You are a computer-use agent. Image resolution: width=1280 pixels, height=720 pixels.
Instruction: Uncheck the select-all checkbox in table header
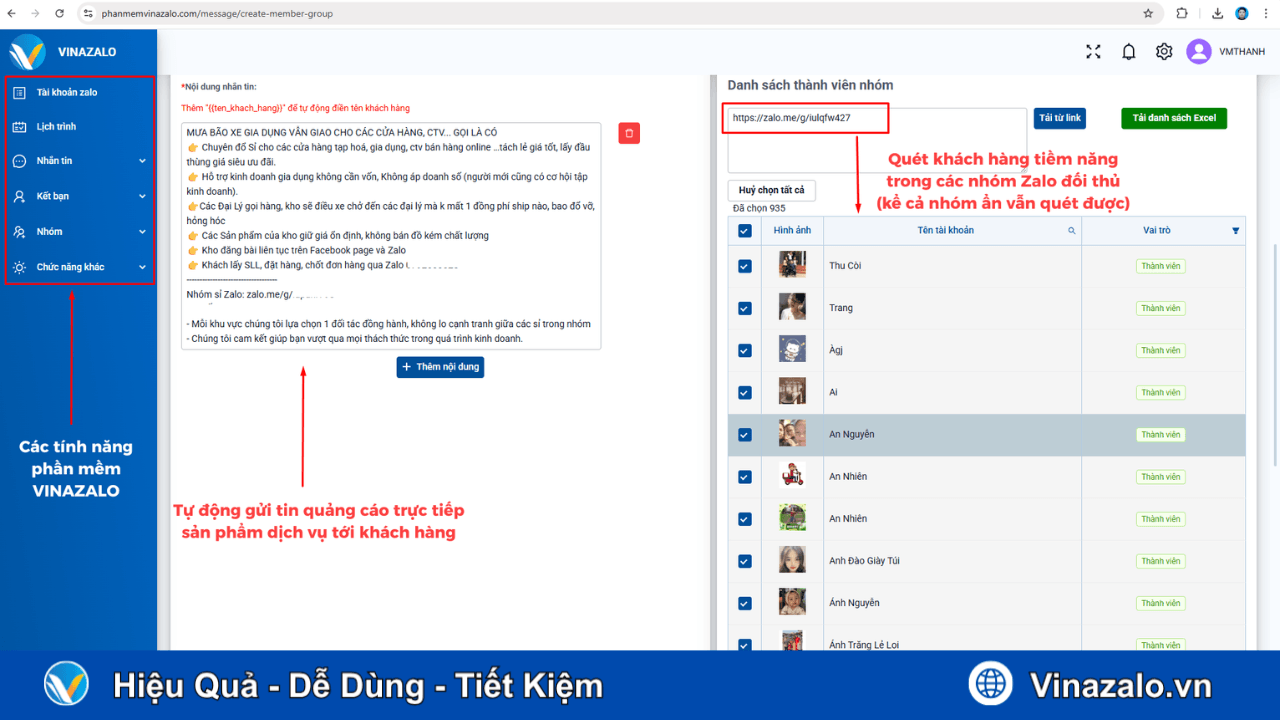point(744,230)
